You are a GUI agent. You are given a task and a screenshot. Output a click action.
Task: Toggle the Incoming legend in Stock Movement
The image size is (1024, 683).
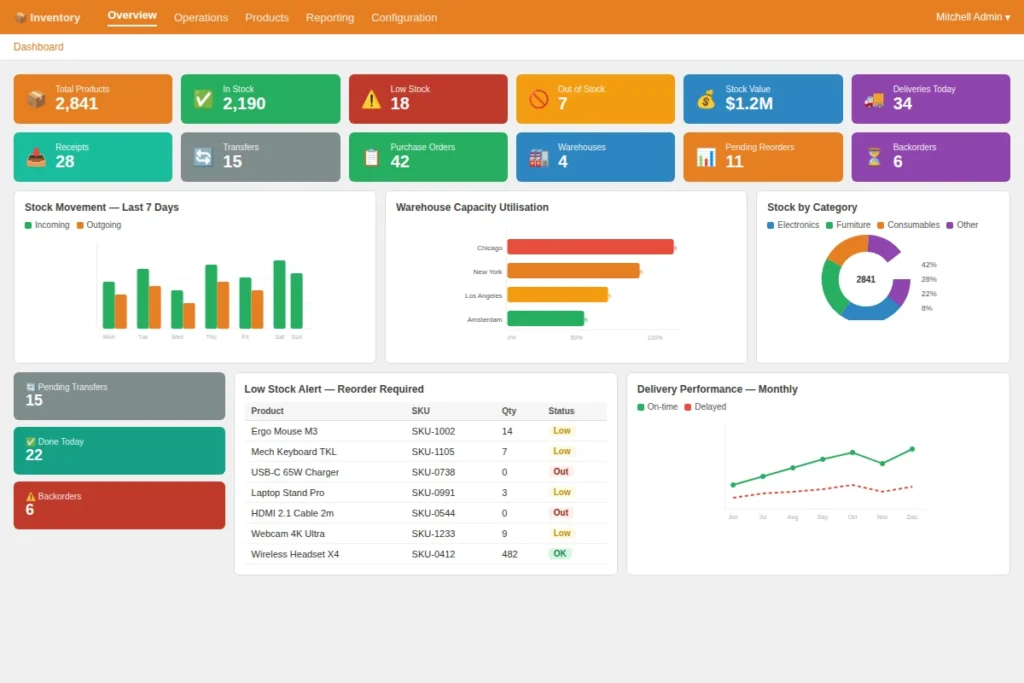(x=47, y=225)
